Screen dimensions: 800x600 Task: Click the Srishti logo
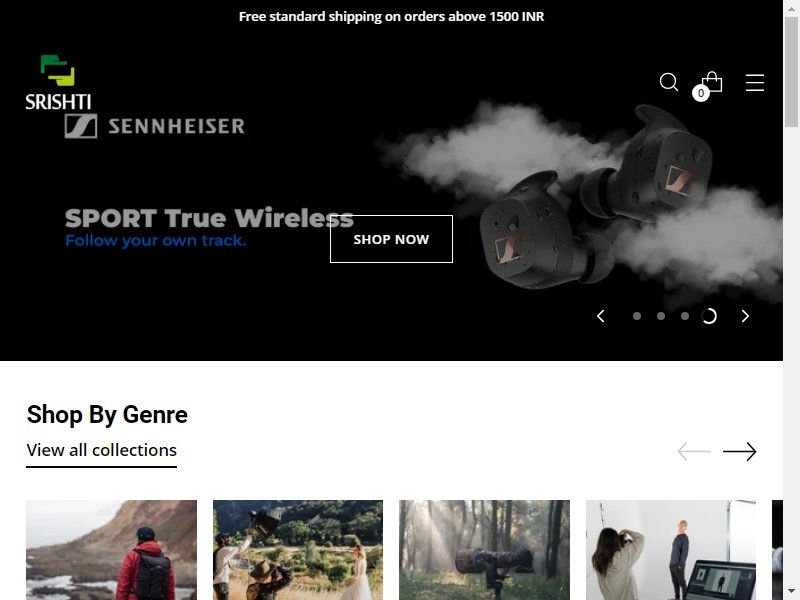58,82
